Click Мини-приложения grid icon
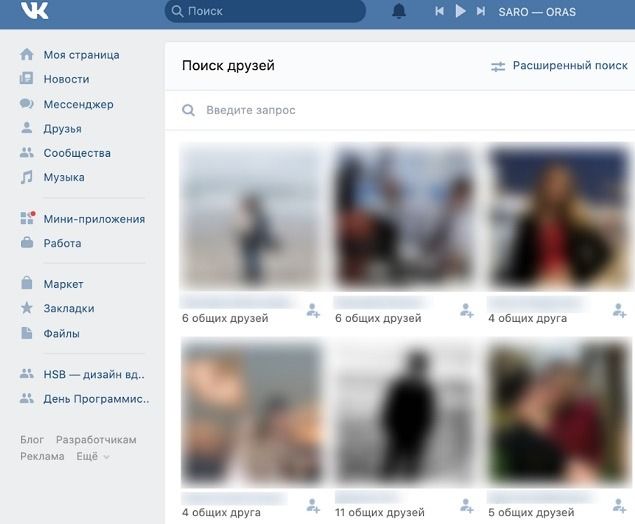 pos(28,218)
